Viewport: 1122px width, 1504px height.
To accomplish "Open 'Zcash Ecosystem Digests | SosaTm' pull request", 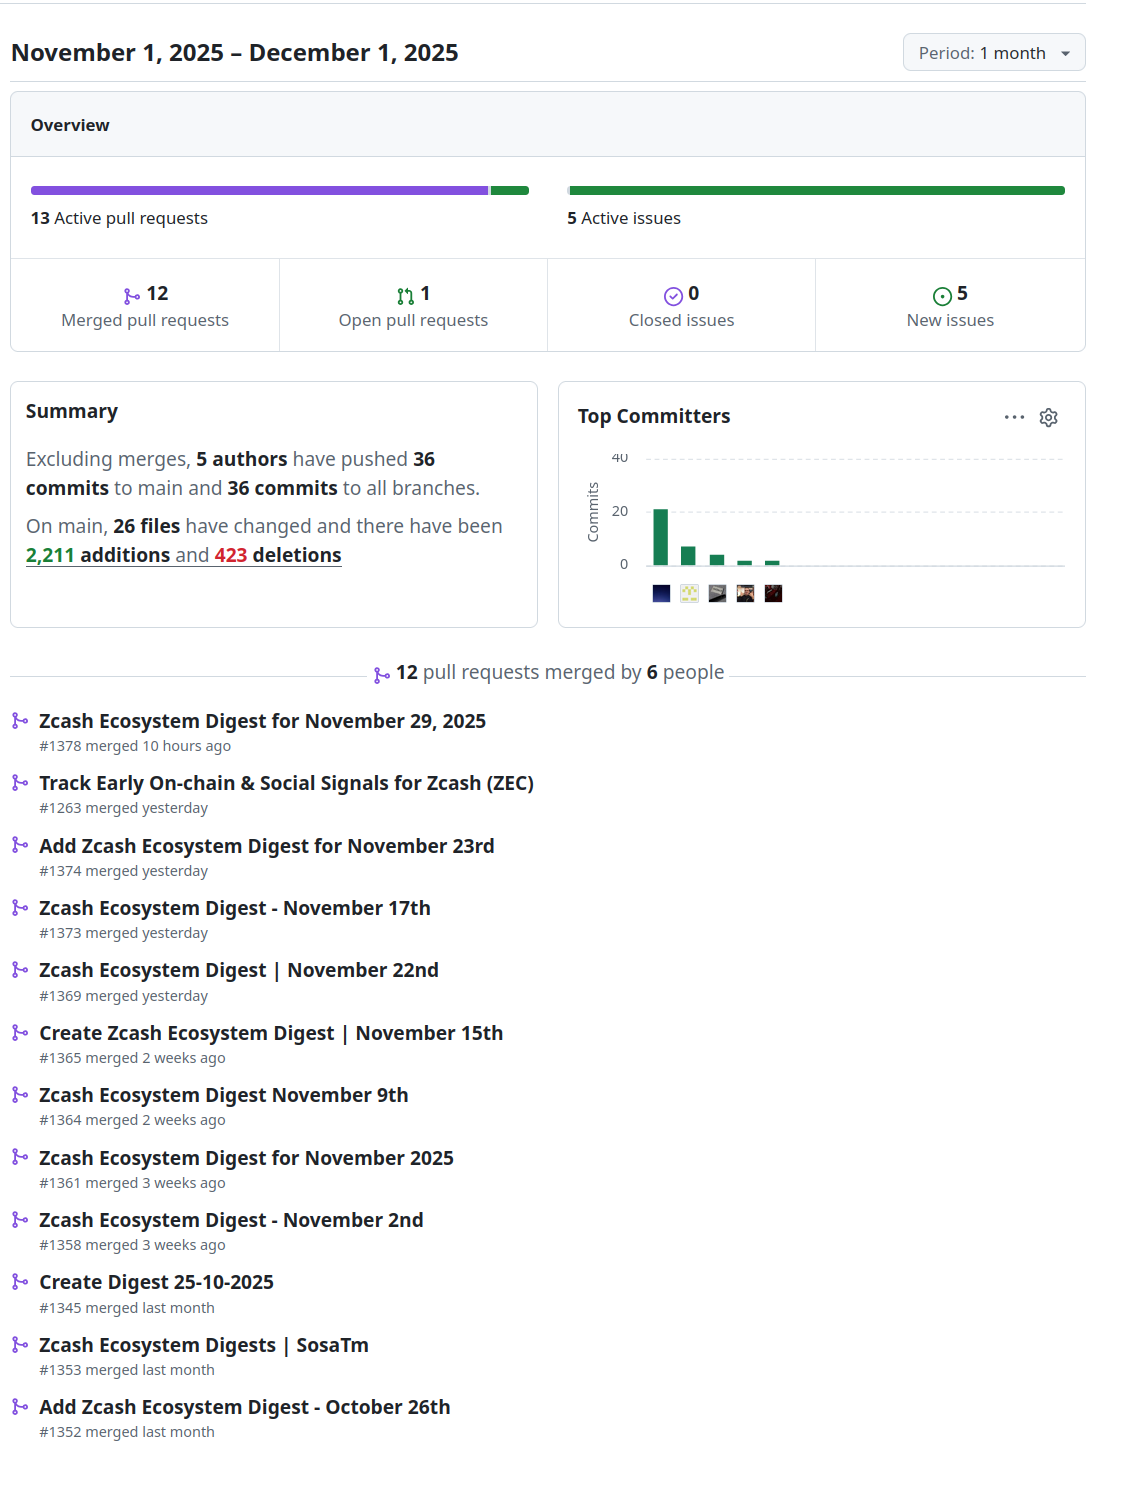I will pyautogui.click(x=203, y=1345).
